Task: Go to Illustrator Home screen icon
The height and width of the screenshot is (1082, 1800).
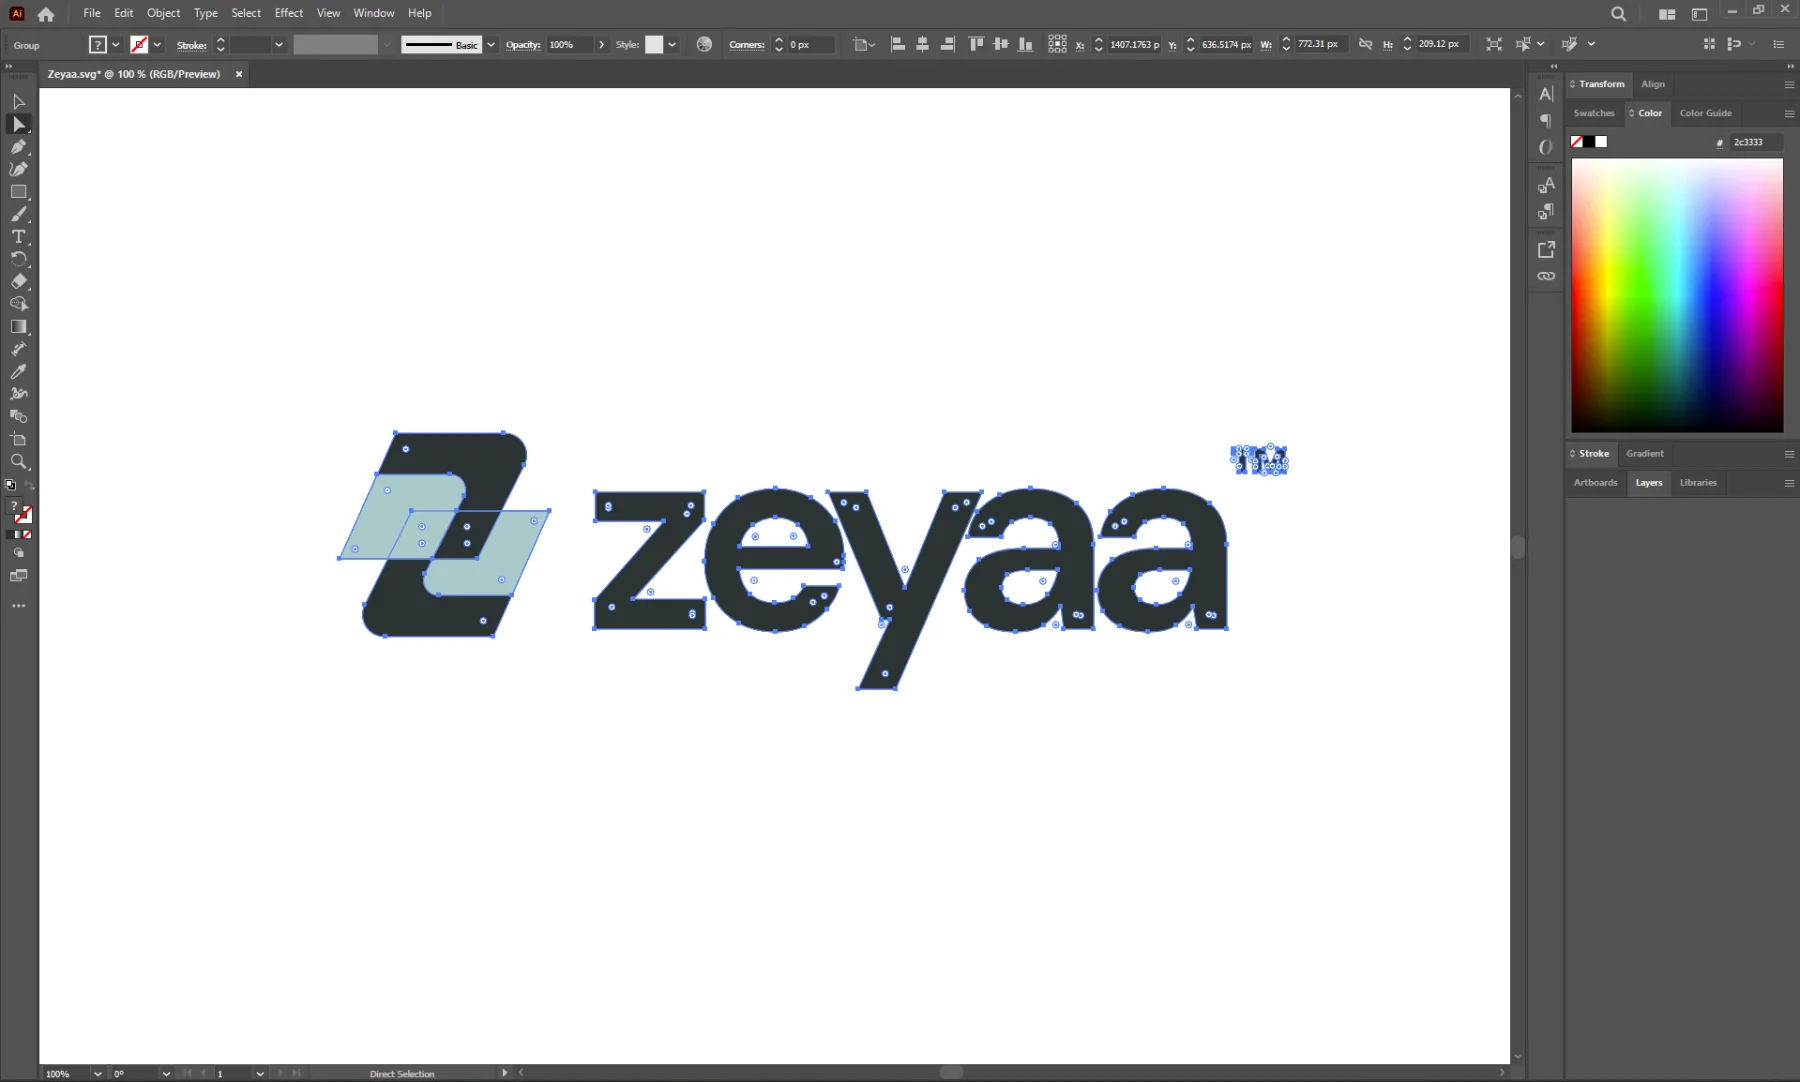Action: click(x=46, y=14)
